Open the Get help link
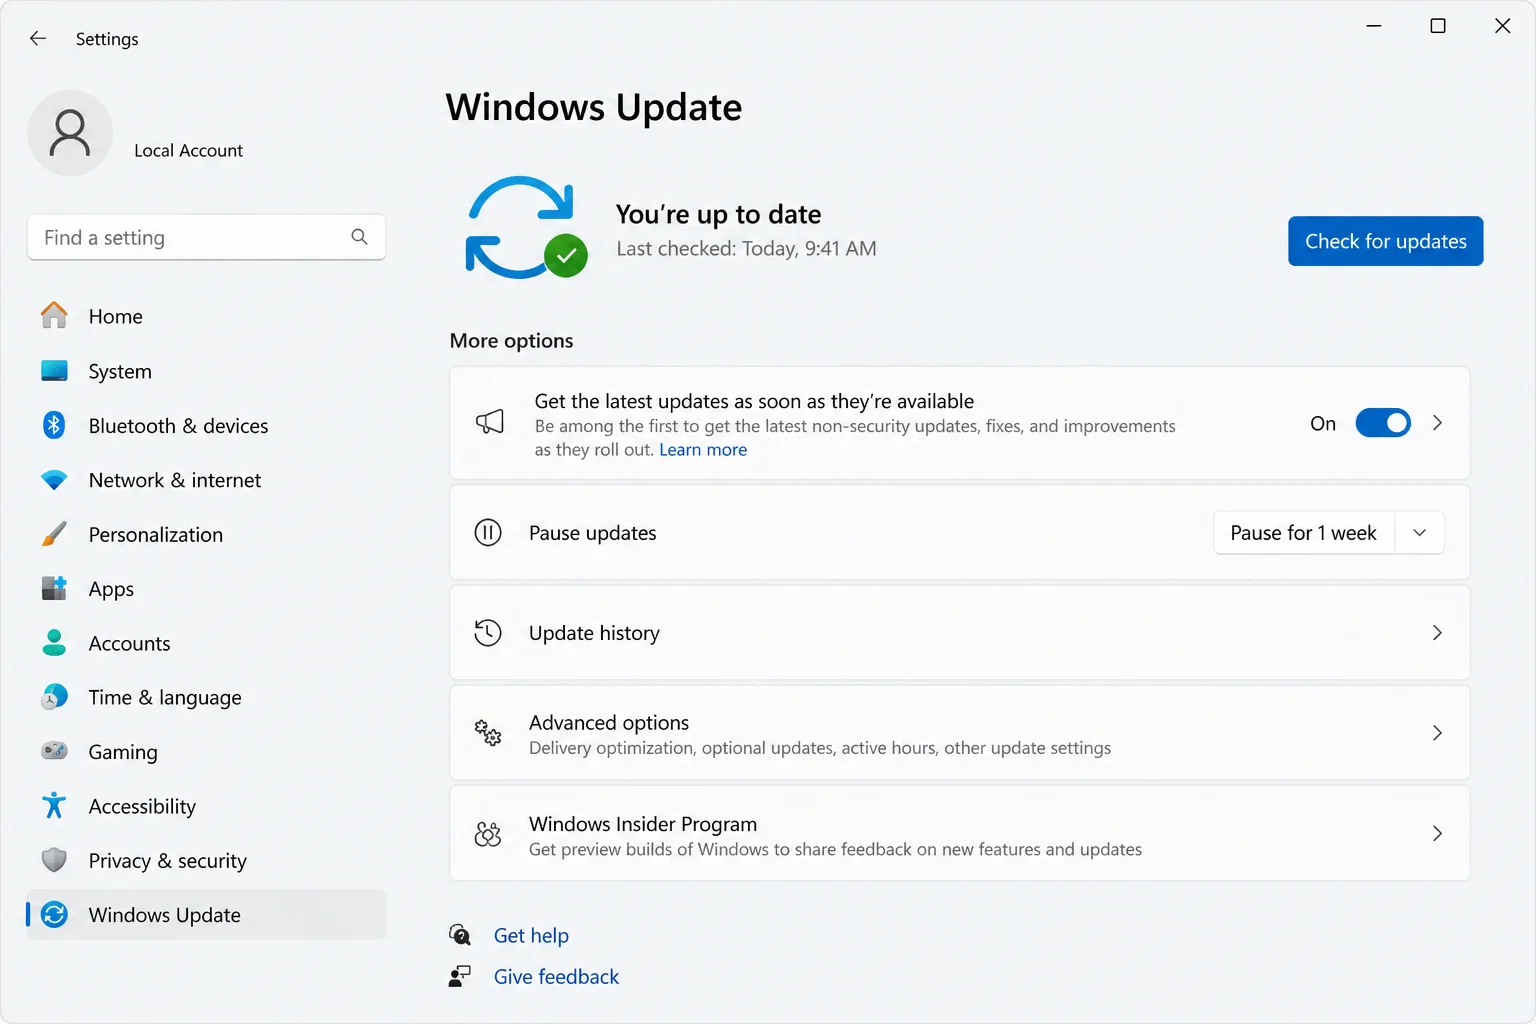The height and width of the screenshot is (1024, 1536). coord(531,935)
